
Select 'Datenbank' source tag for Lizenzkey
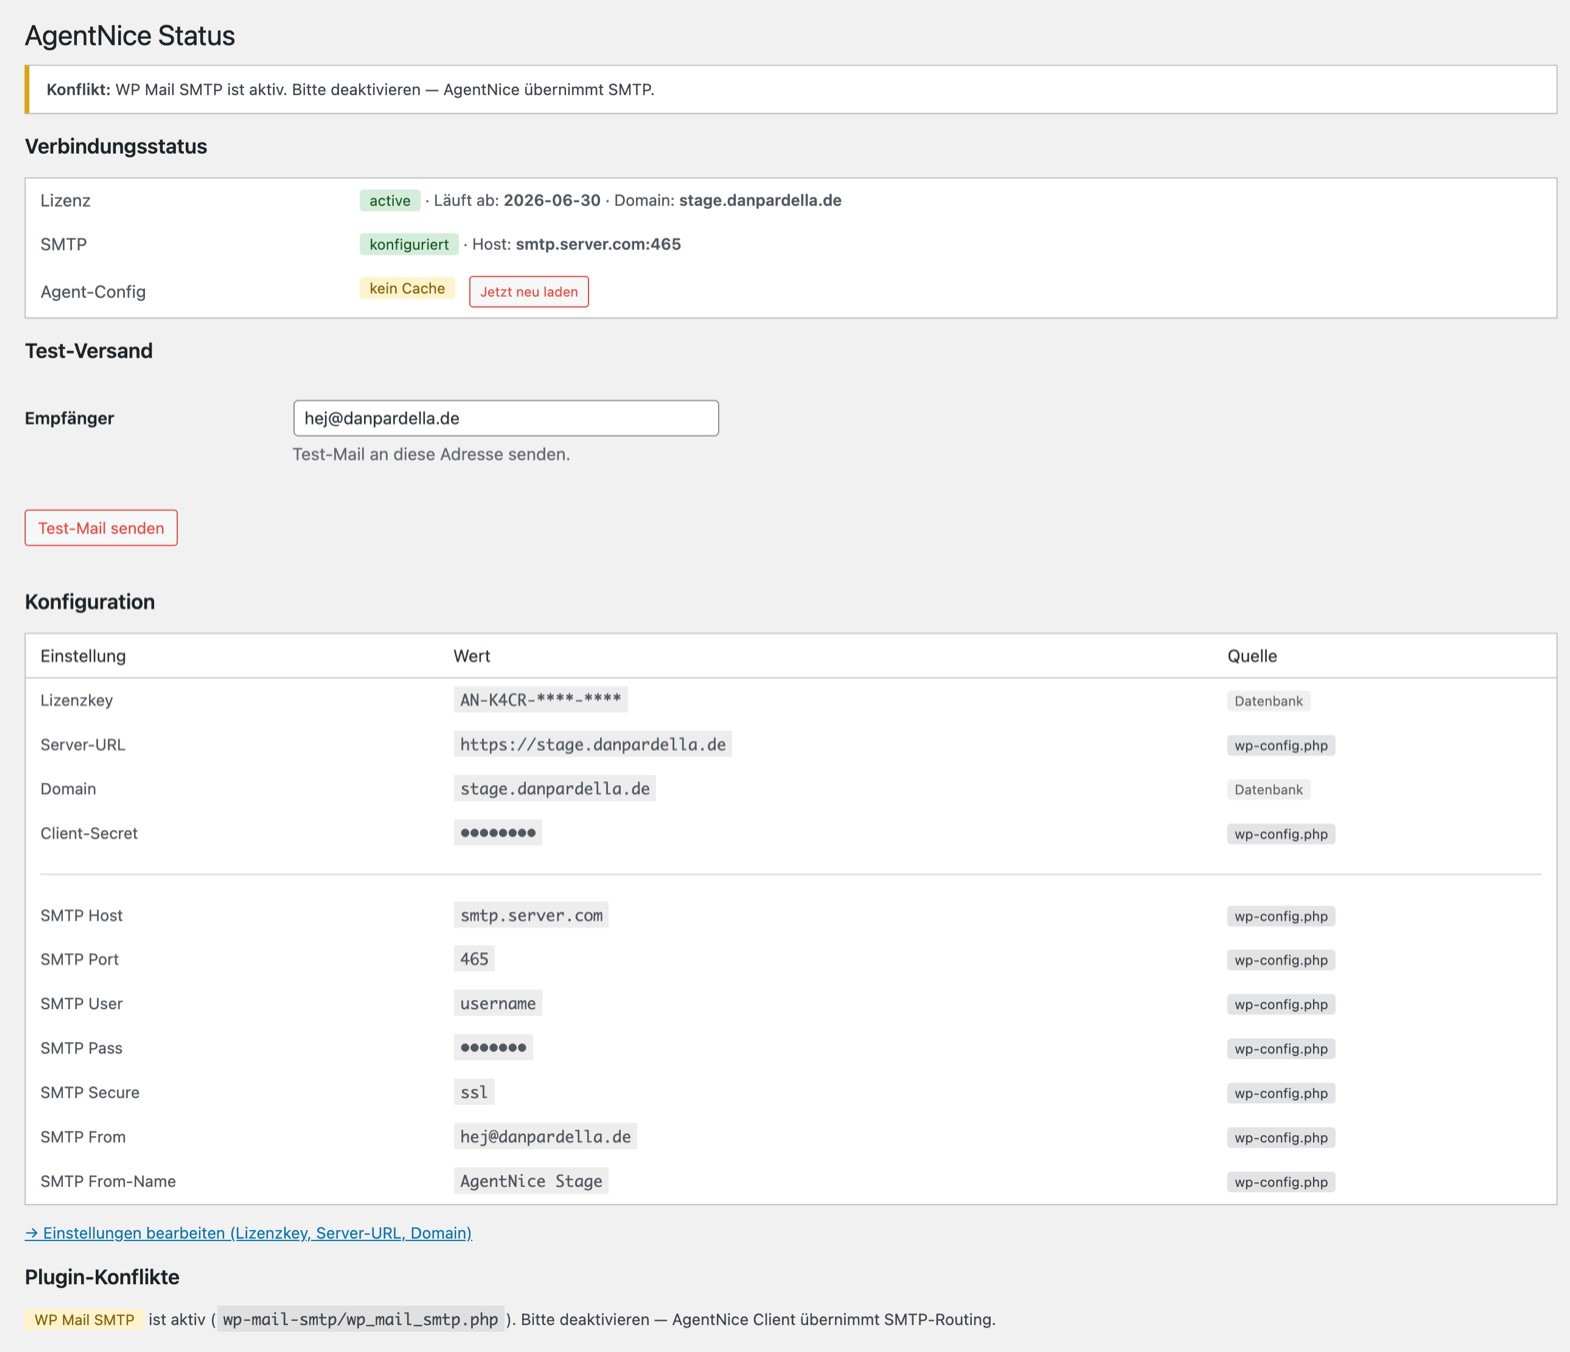(1268, 701)
